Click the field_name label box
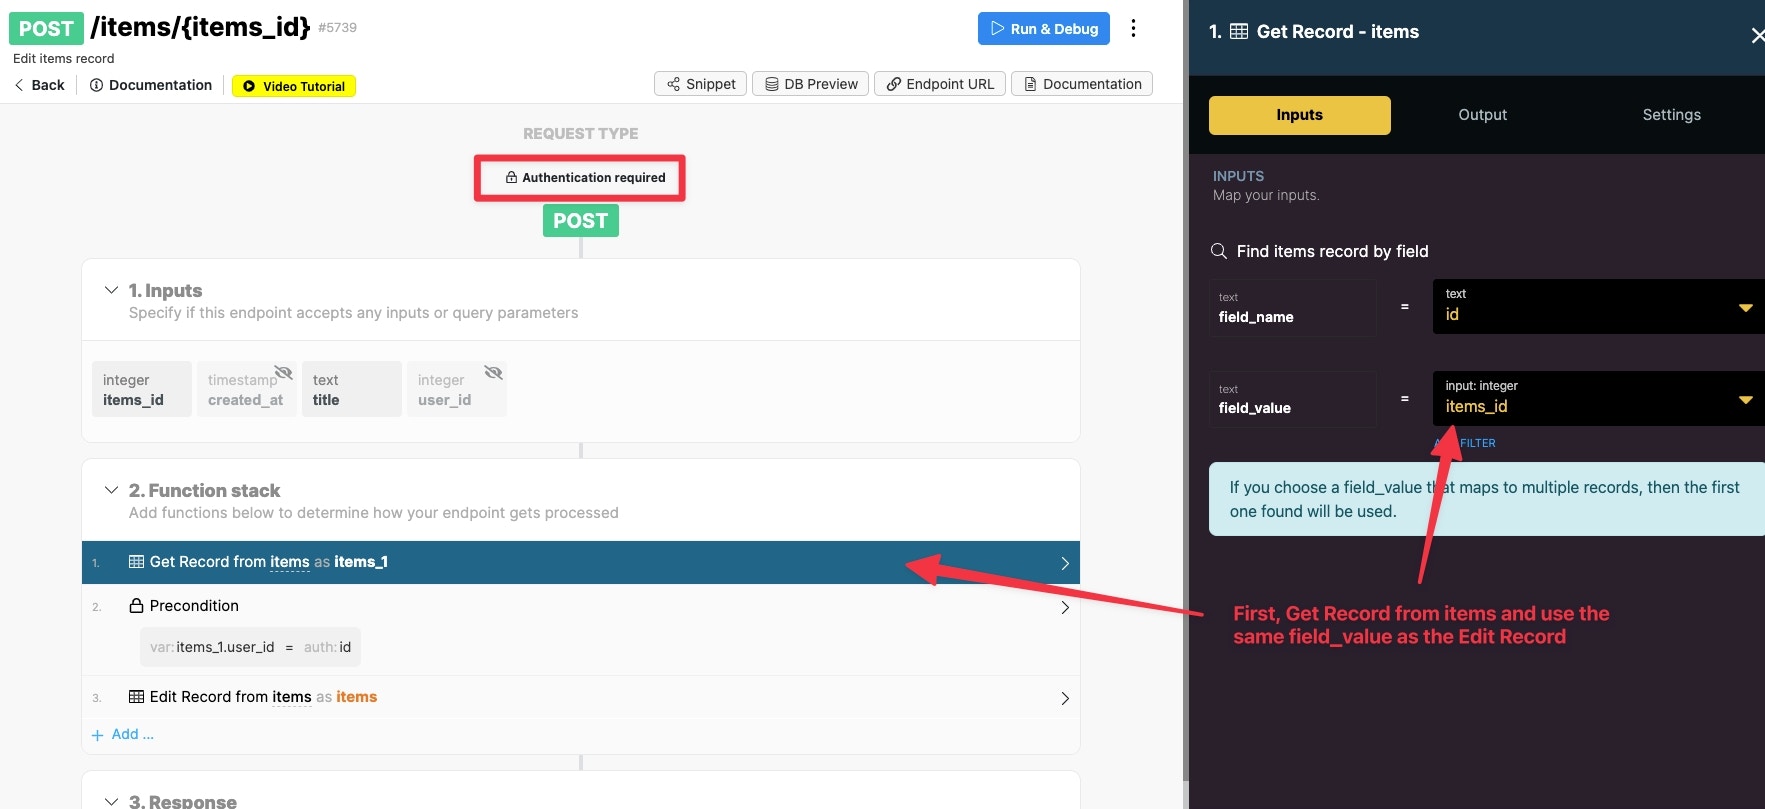 click(1293, 307)
